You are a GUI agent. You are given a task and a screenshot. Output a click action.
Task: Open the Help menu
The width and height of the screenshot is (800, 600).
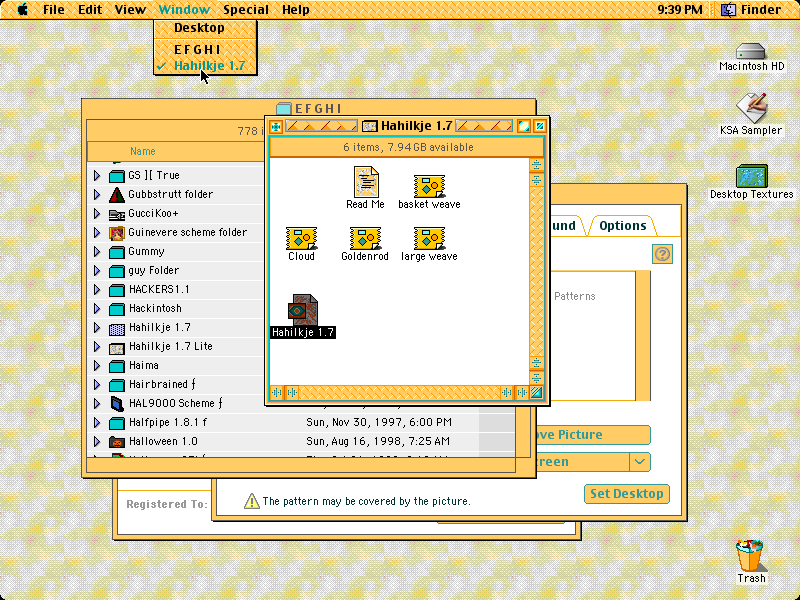coord(295,9)
